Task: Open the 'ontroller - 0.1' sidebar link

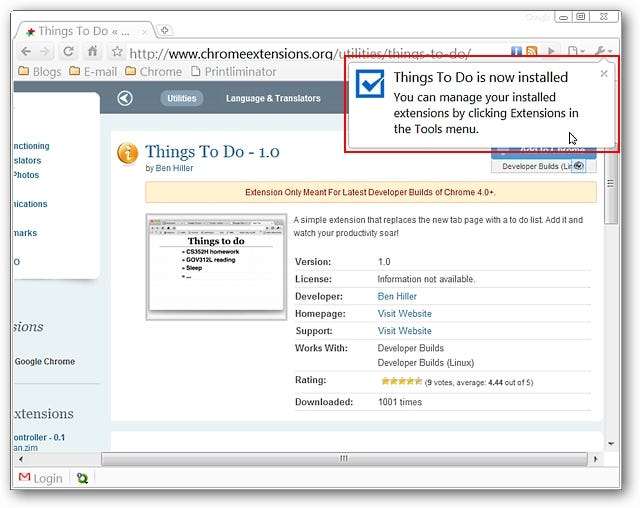Action: [x=39, y=437]
